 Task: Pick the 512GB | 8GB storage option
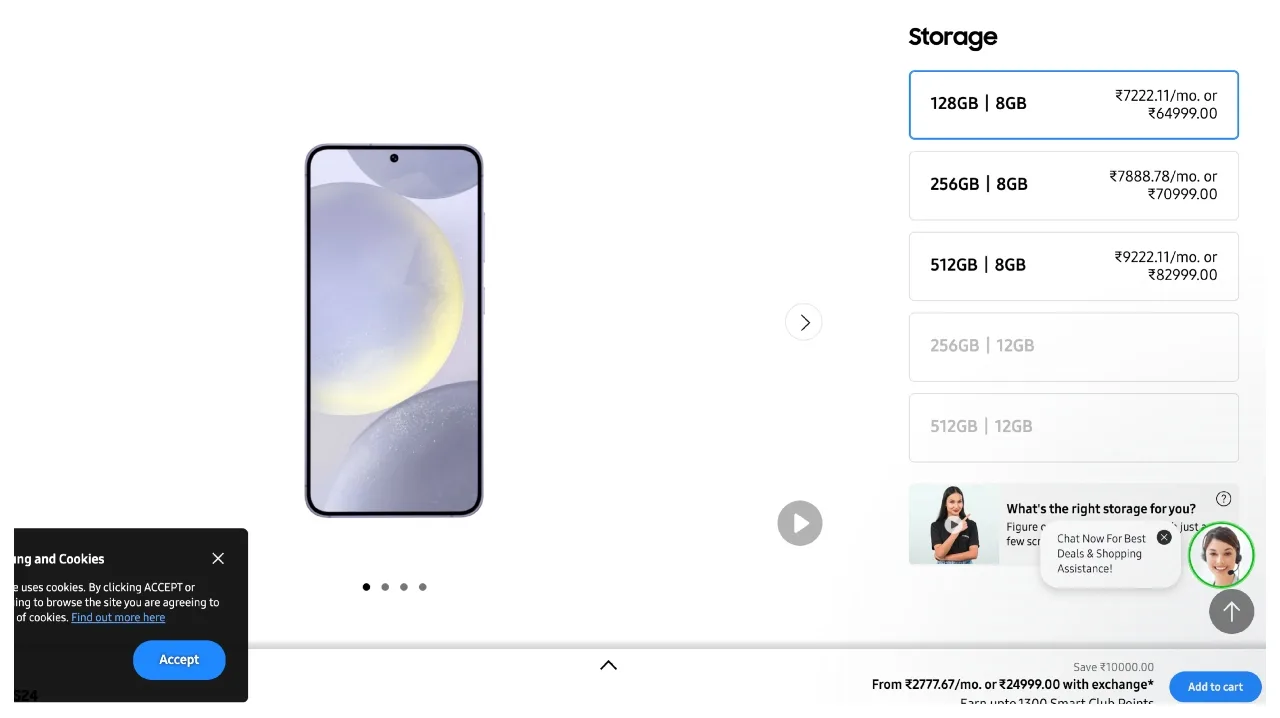coord(1074,266)
